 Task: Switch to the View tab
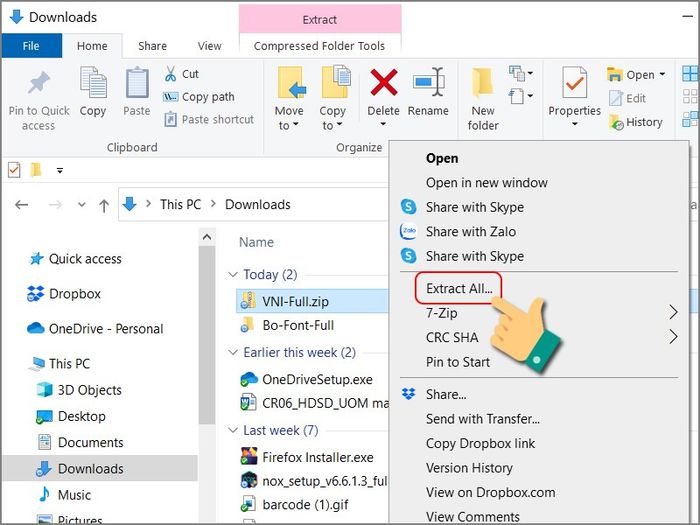[x=209, y=46]
